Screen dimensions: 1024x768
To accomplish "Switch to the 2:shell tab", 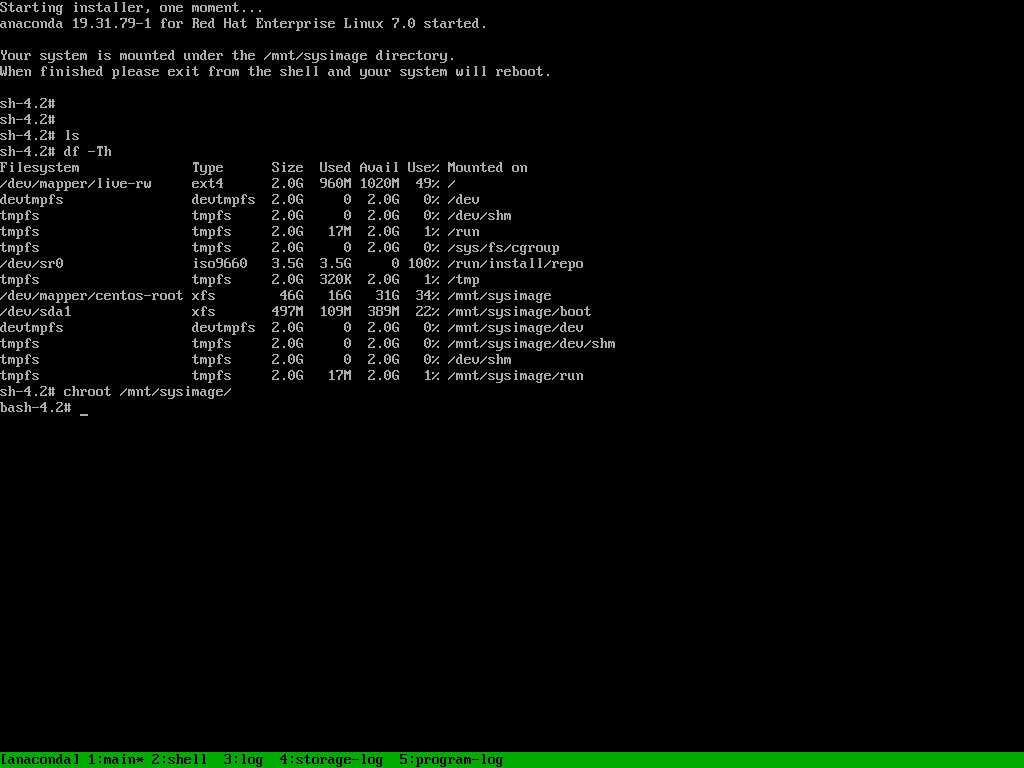I will pyautogui.click(x=179, y=760).
